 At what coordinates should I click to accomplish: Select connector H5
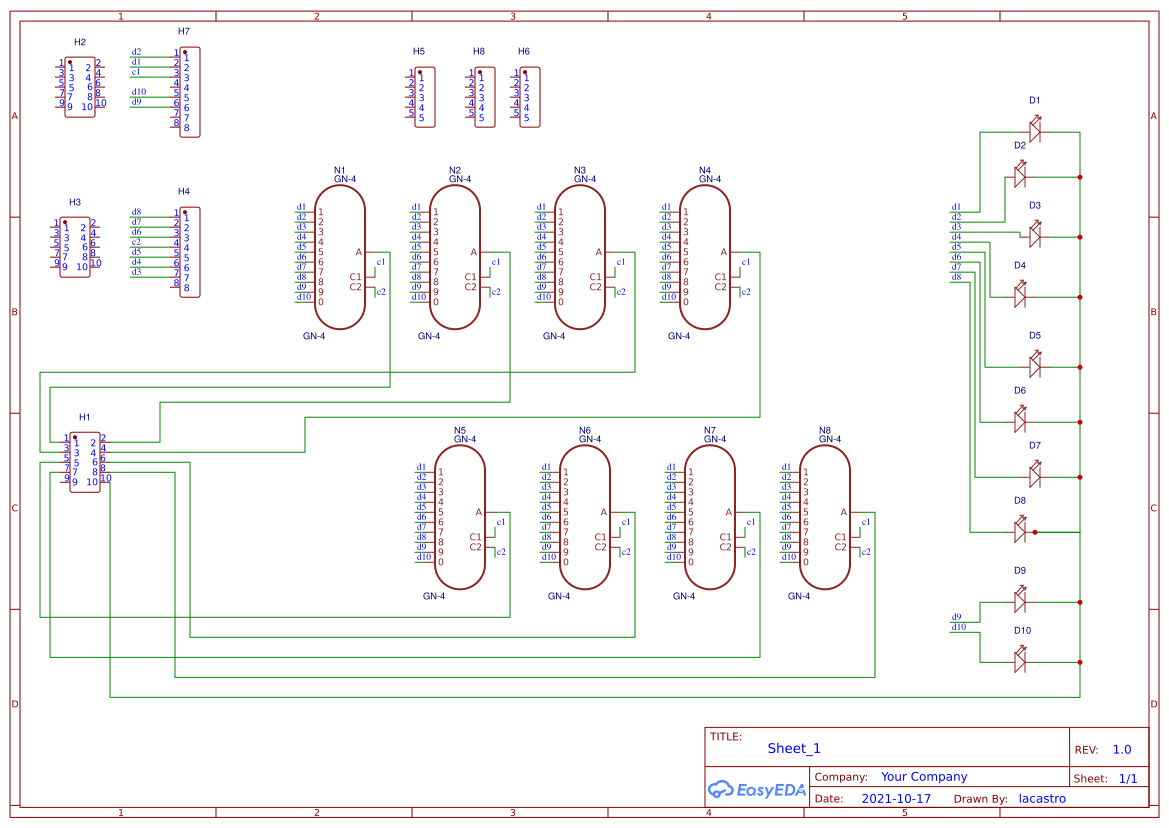point(424,97)
